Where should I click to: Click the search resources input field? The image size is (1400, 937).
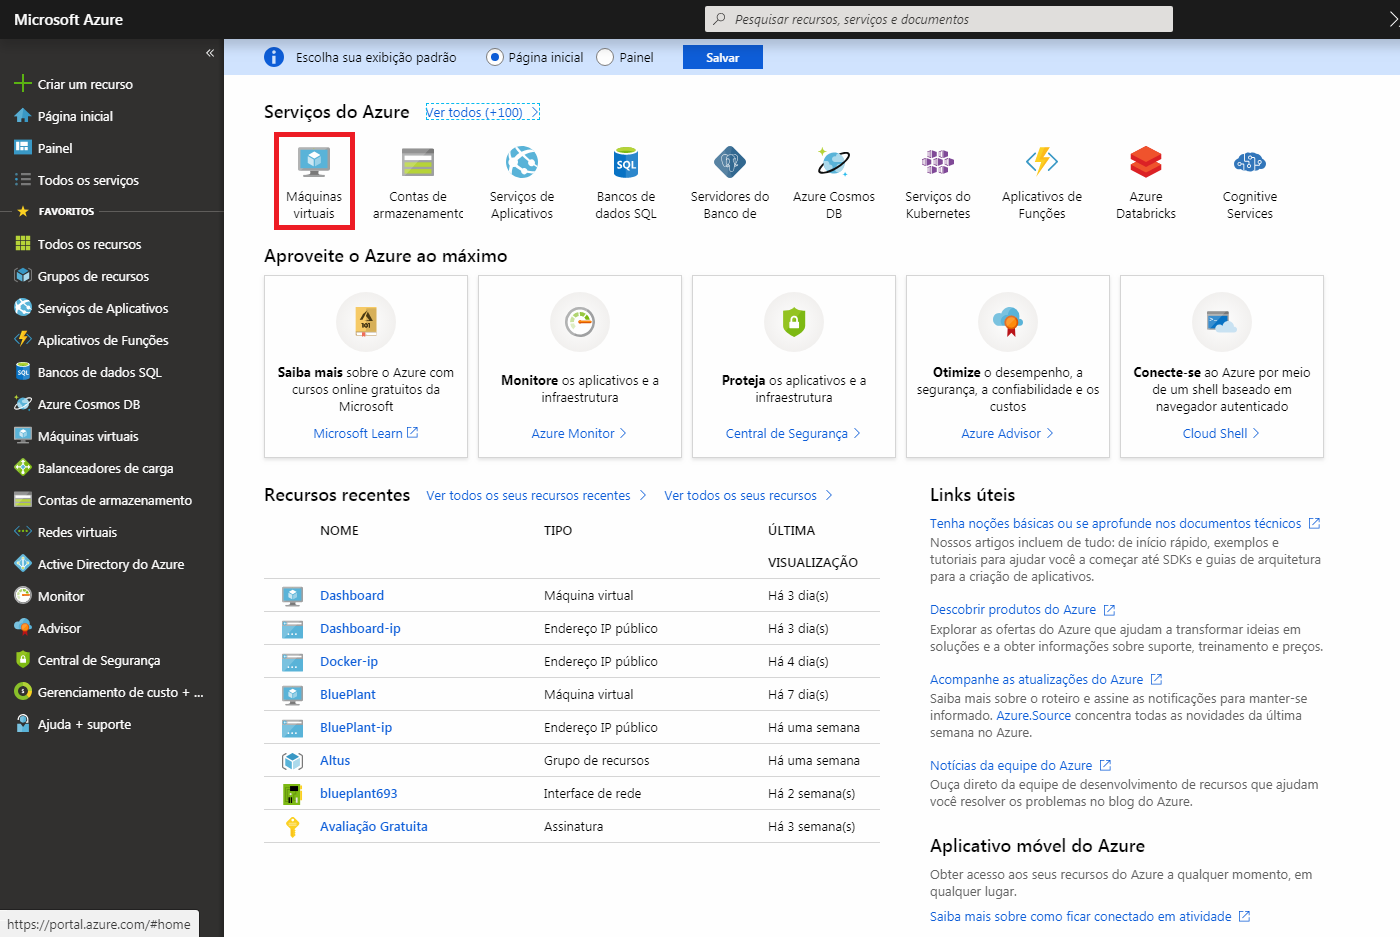[x=939, y=19]
